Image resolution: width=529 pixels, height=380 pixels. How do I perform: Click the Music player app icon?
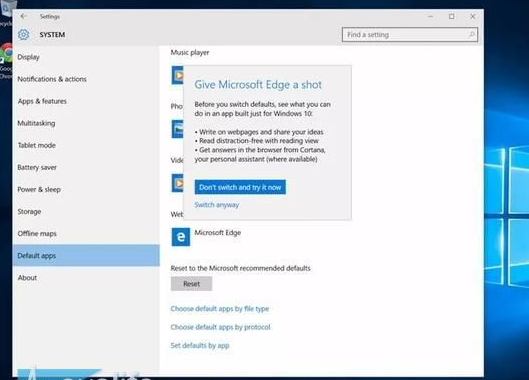tap(177, 75)
